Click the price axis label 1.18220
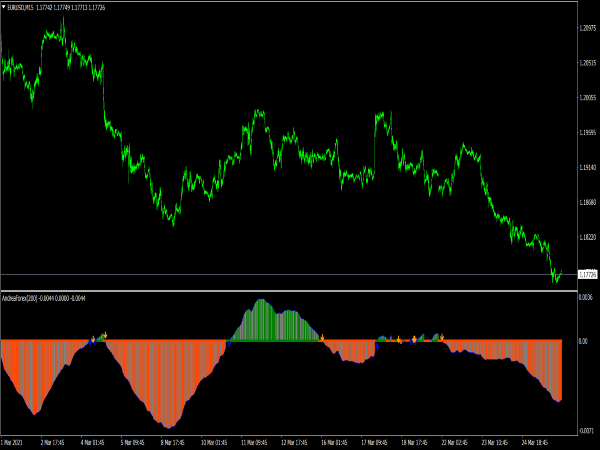The image size is (600, 450). tap(588, 237)
